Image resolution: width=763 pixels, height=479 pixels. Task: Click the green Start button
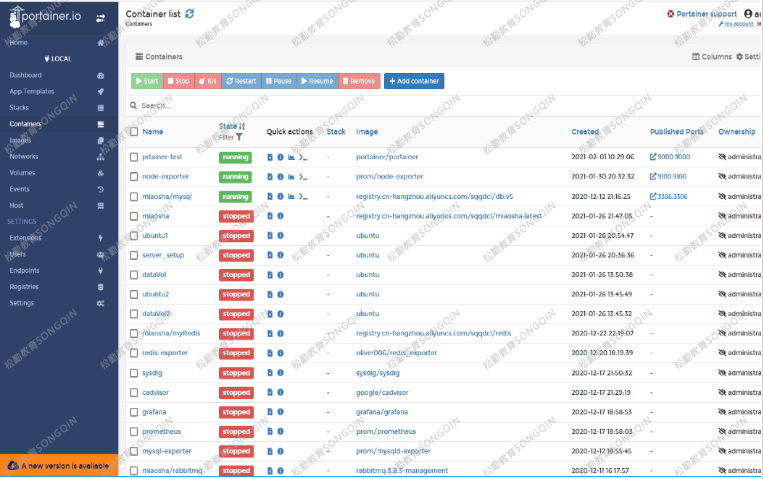[147, 81]
